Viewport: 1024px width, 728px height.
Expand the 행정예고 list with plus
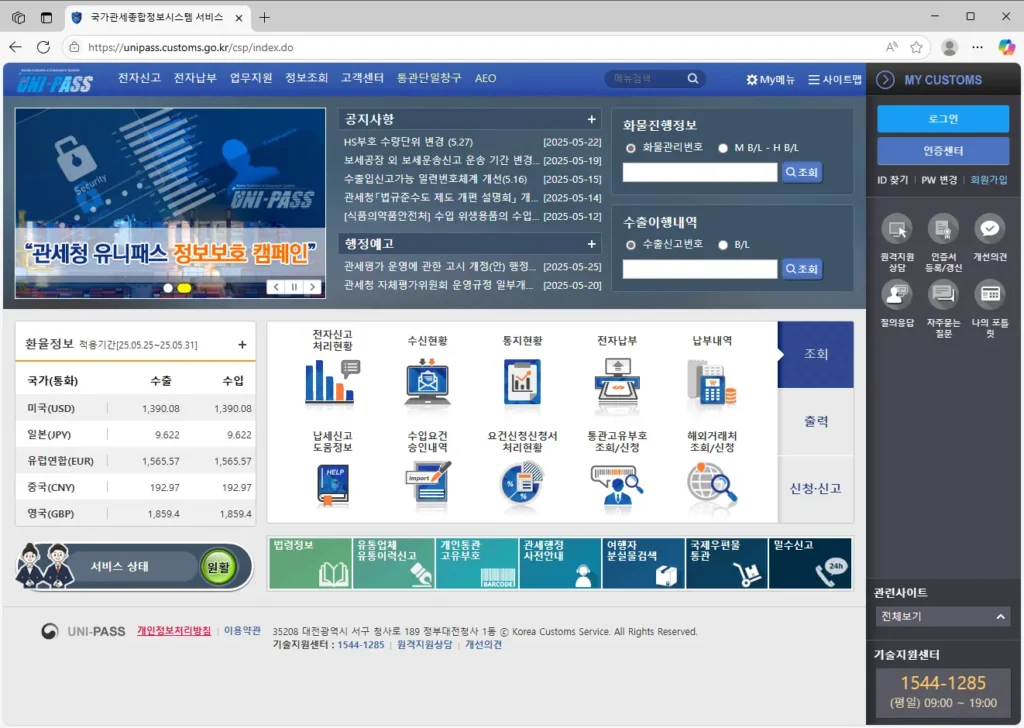[x=591, y=244]
